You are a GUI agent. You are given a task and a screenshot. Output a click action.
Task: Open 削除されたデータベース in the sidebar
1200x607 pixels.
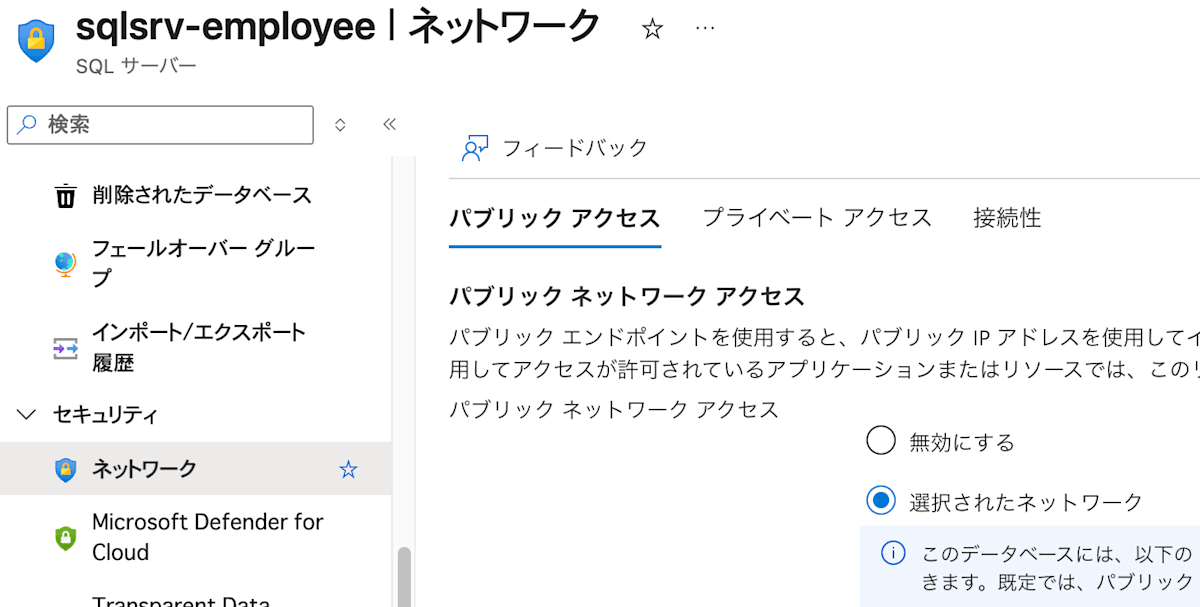(202, 194)
